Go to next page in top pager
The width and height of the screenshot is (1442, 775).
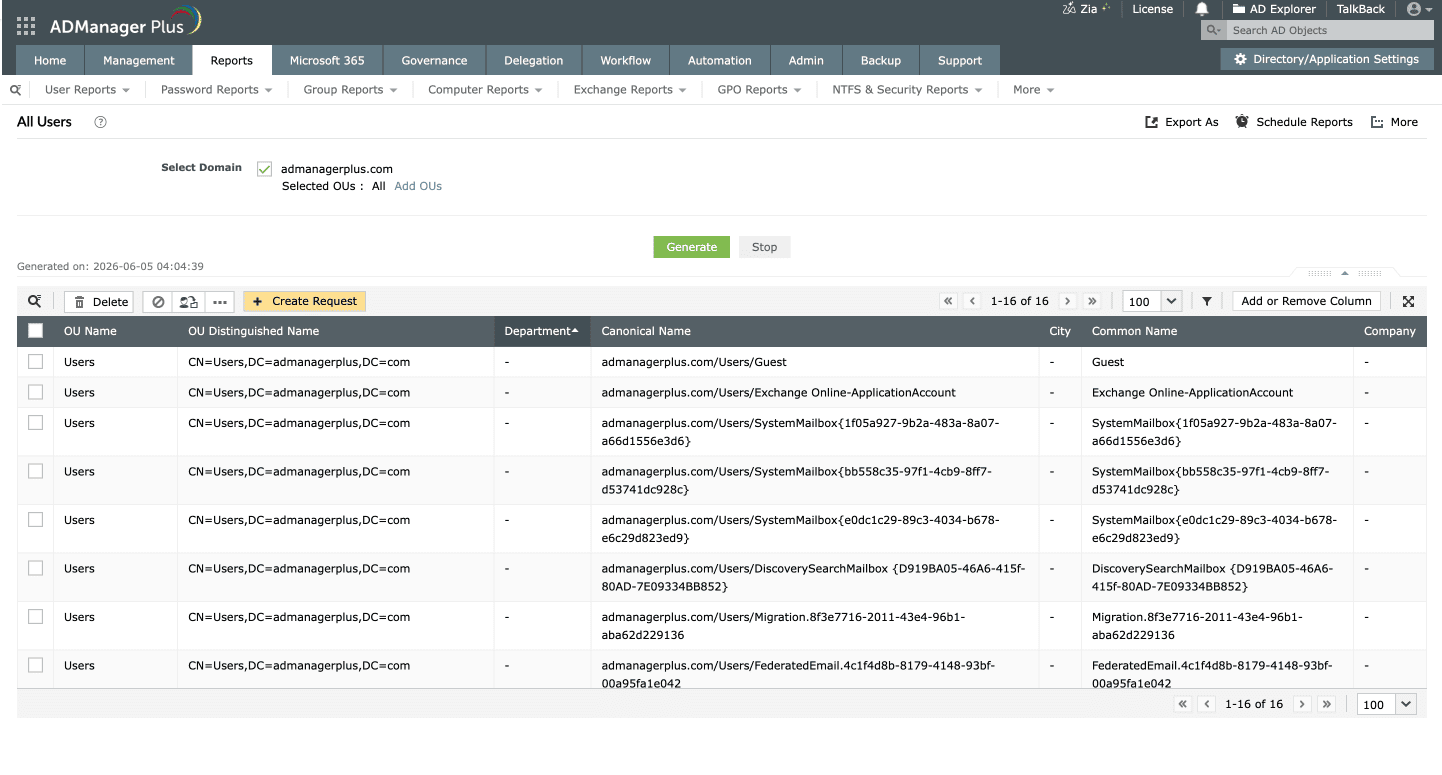pyautogui.click(x=1067, y=301)
